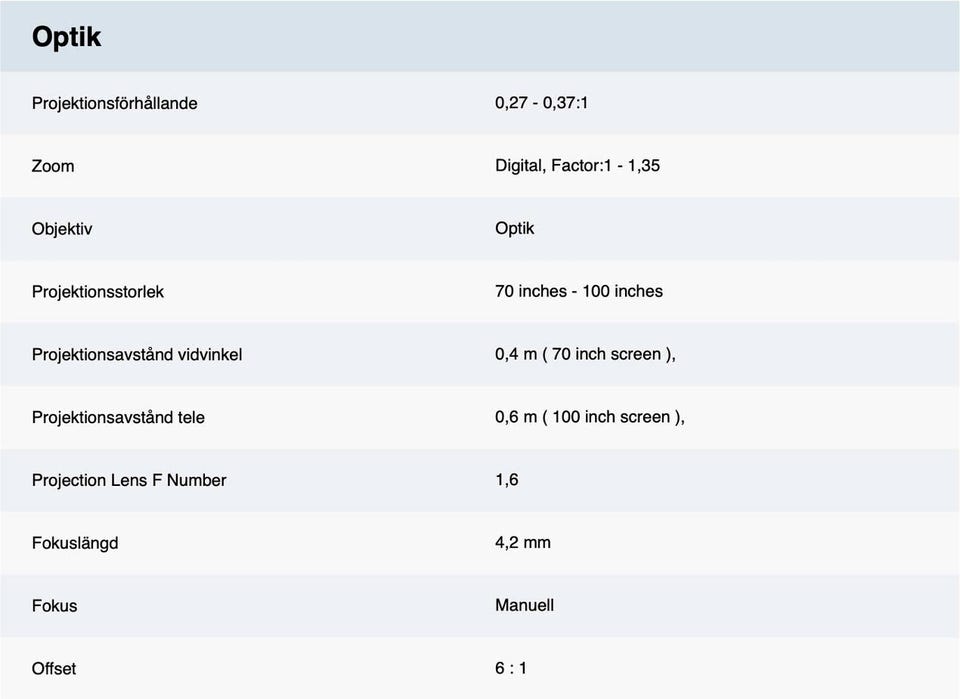Click the Projektionsavstånd tele label
Screen dimensions: 960x699
click(x=118, y=417)
